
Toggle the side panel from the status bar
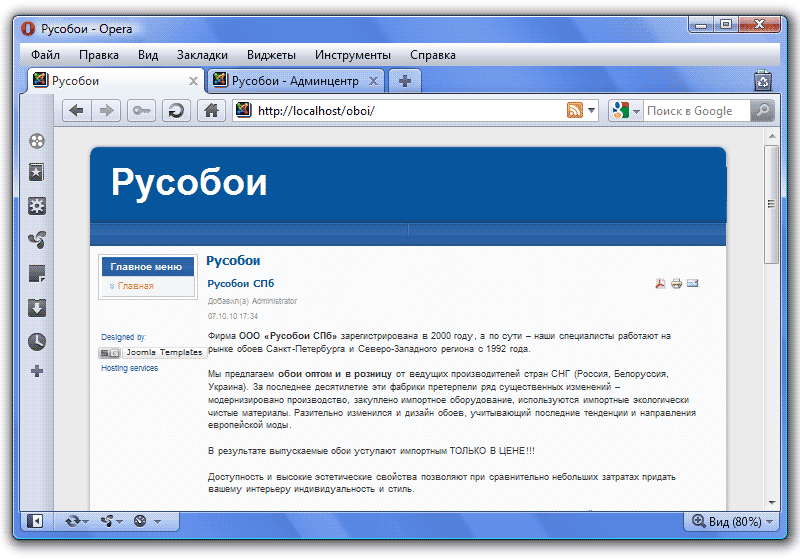pyautogui.click(x=36, y=521)
